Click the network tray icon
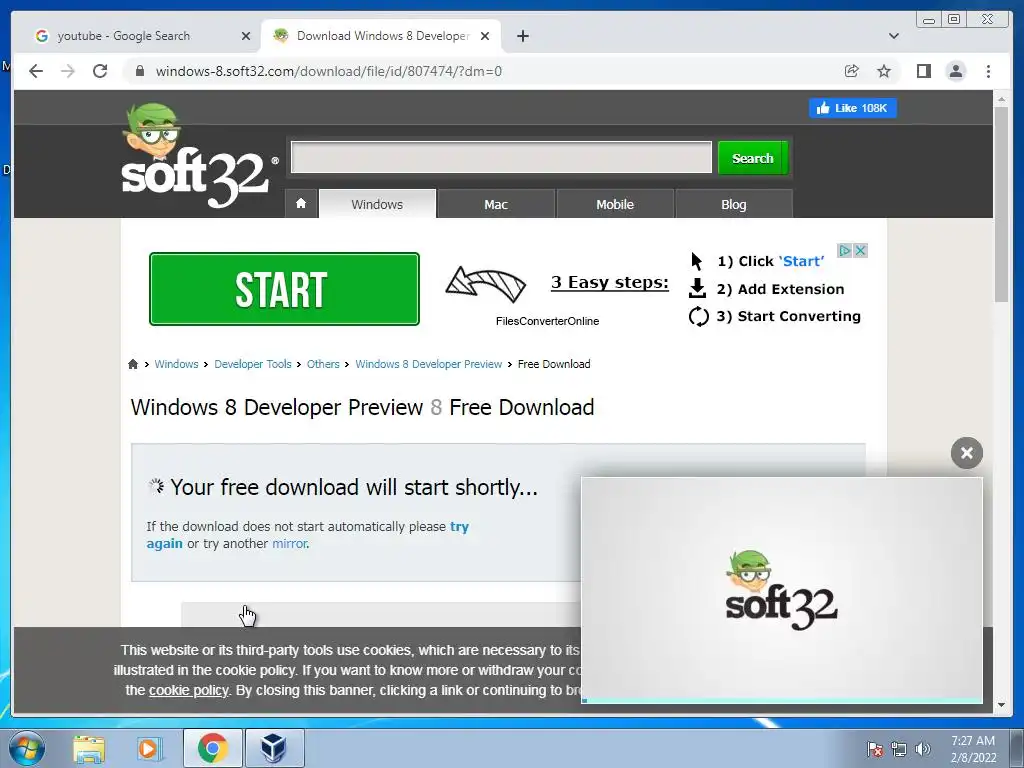Screen dimensions: 1024x768 pos(899,748)
